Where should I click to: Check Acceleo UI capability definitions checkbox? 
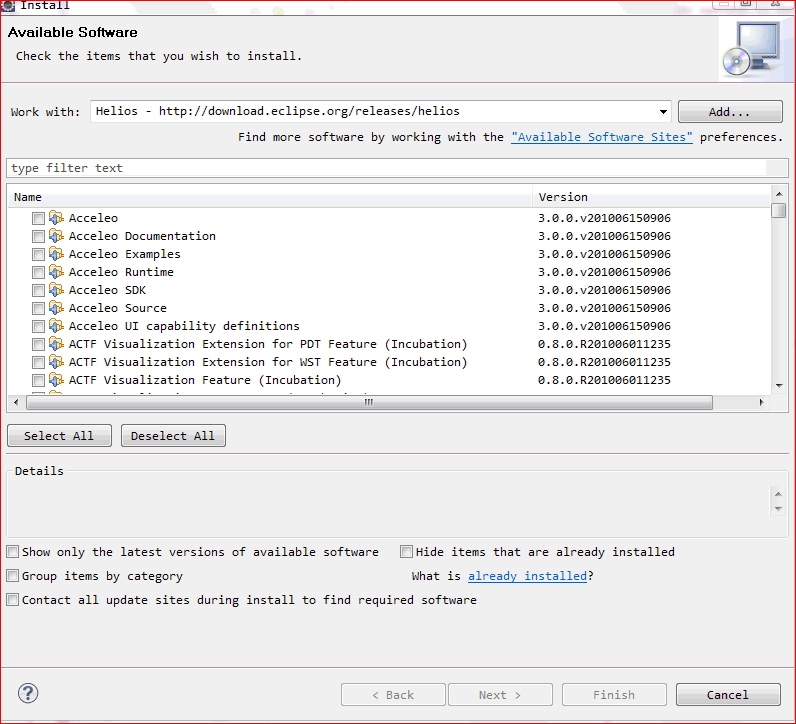pyautogui.click(x=38, y=326)
